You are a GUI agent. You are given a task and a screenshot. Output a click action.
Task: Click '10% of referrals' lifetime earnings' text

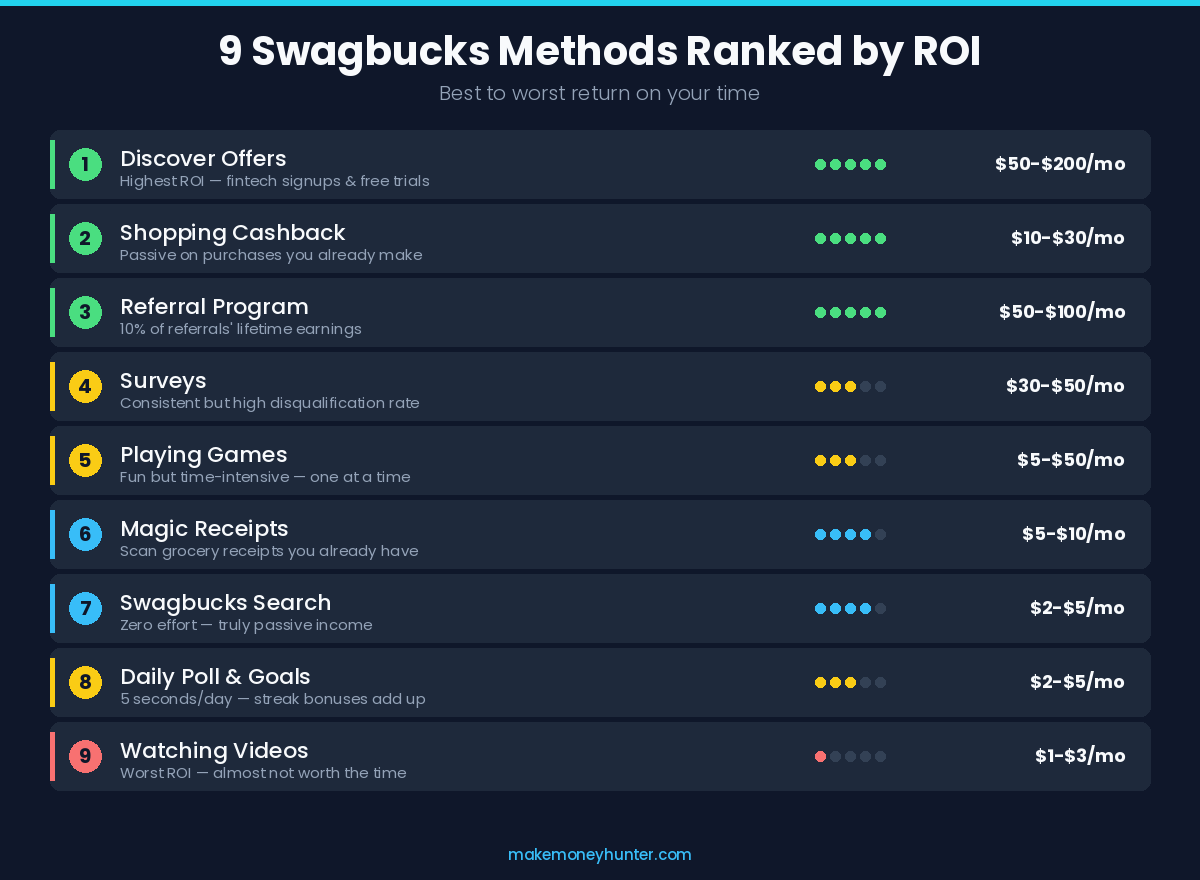click(x=241, y=329)
